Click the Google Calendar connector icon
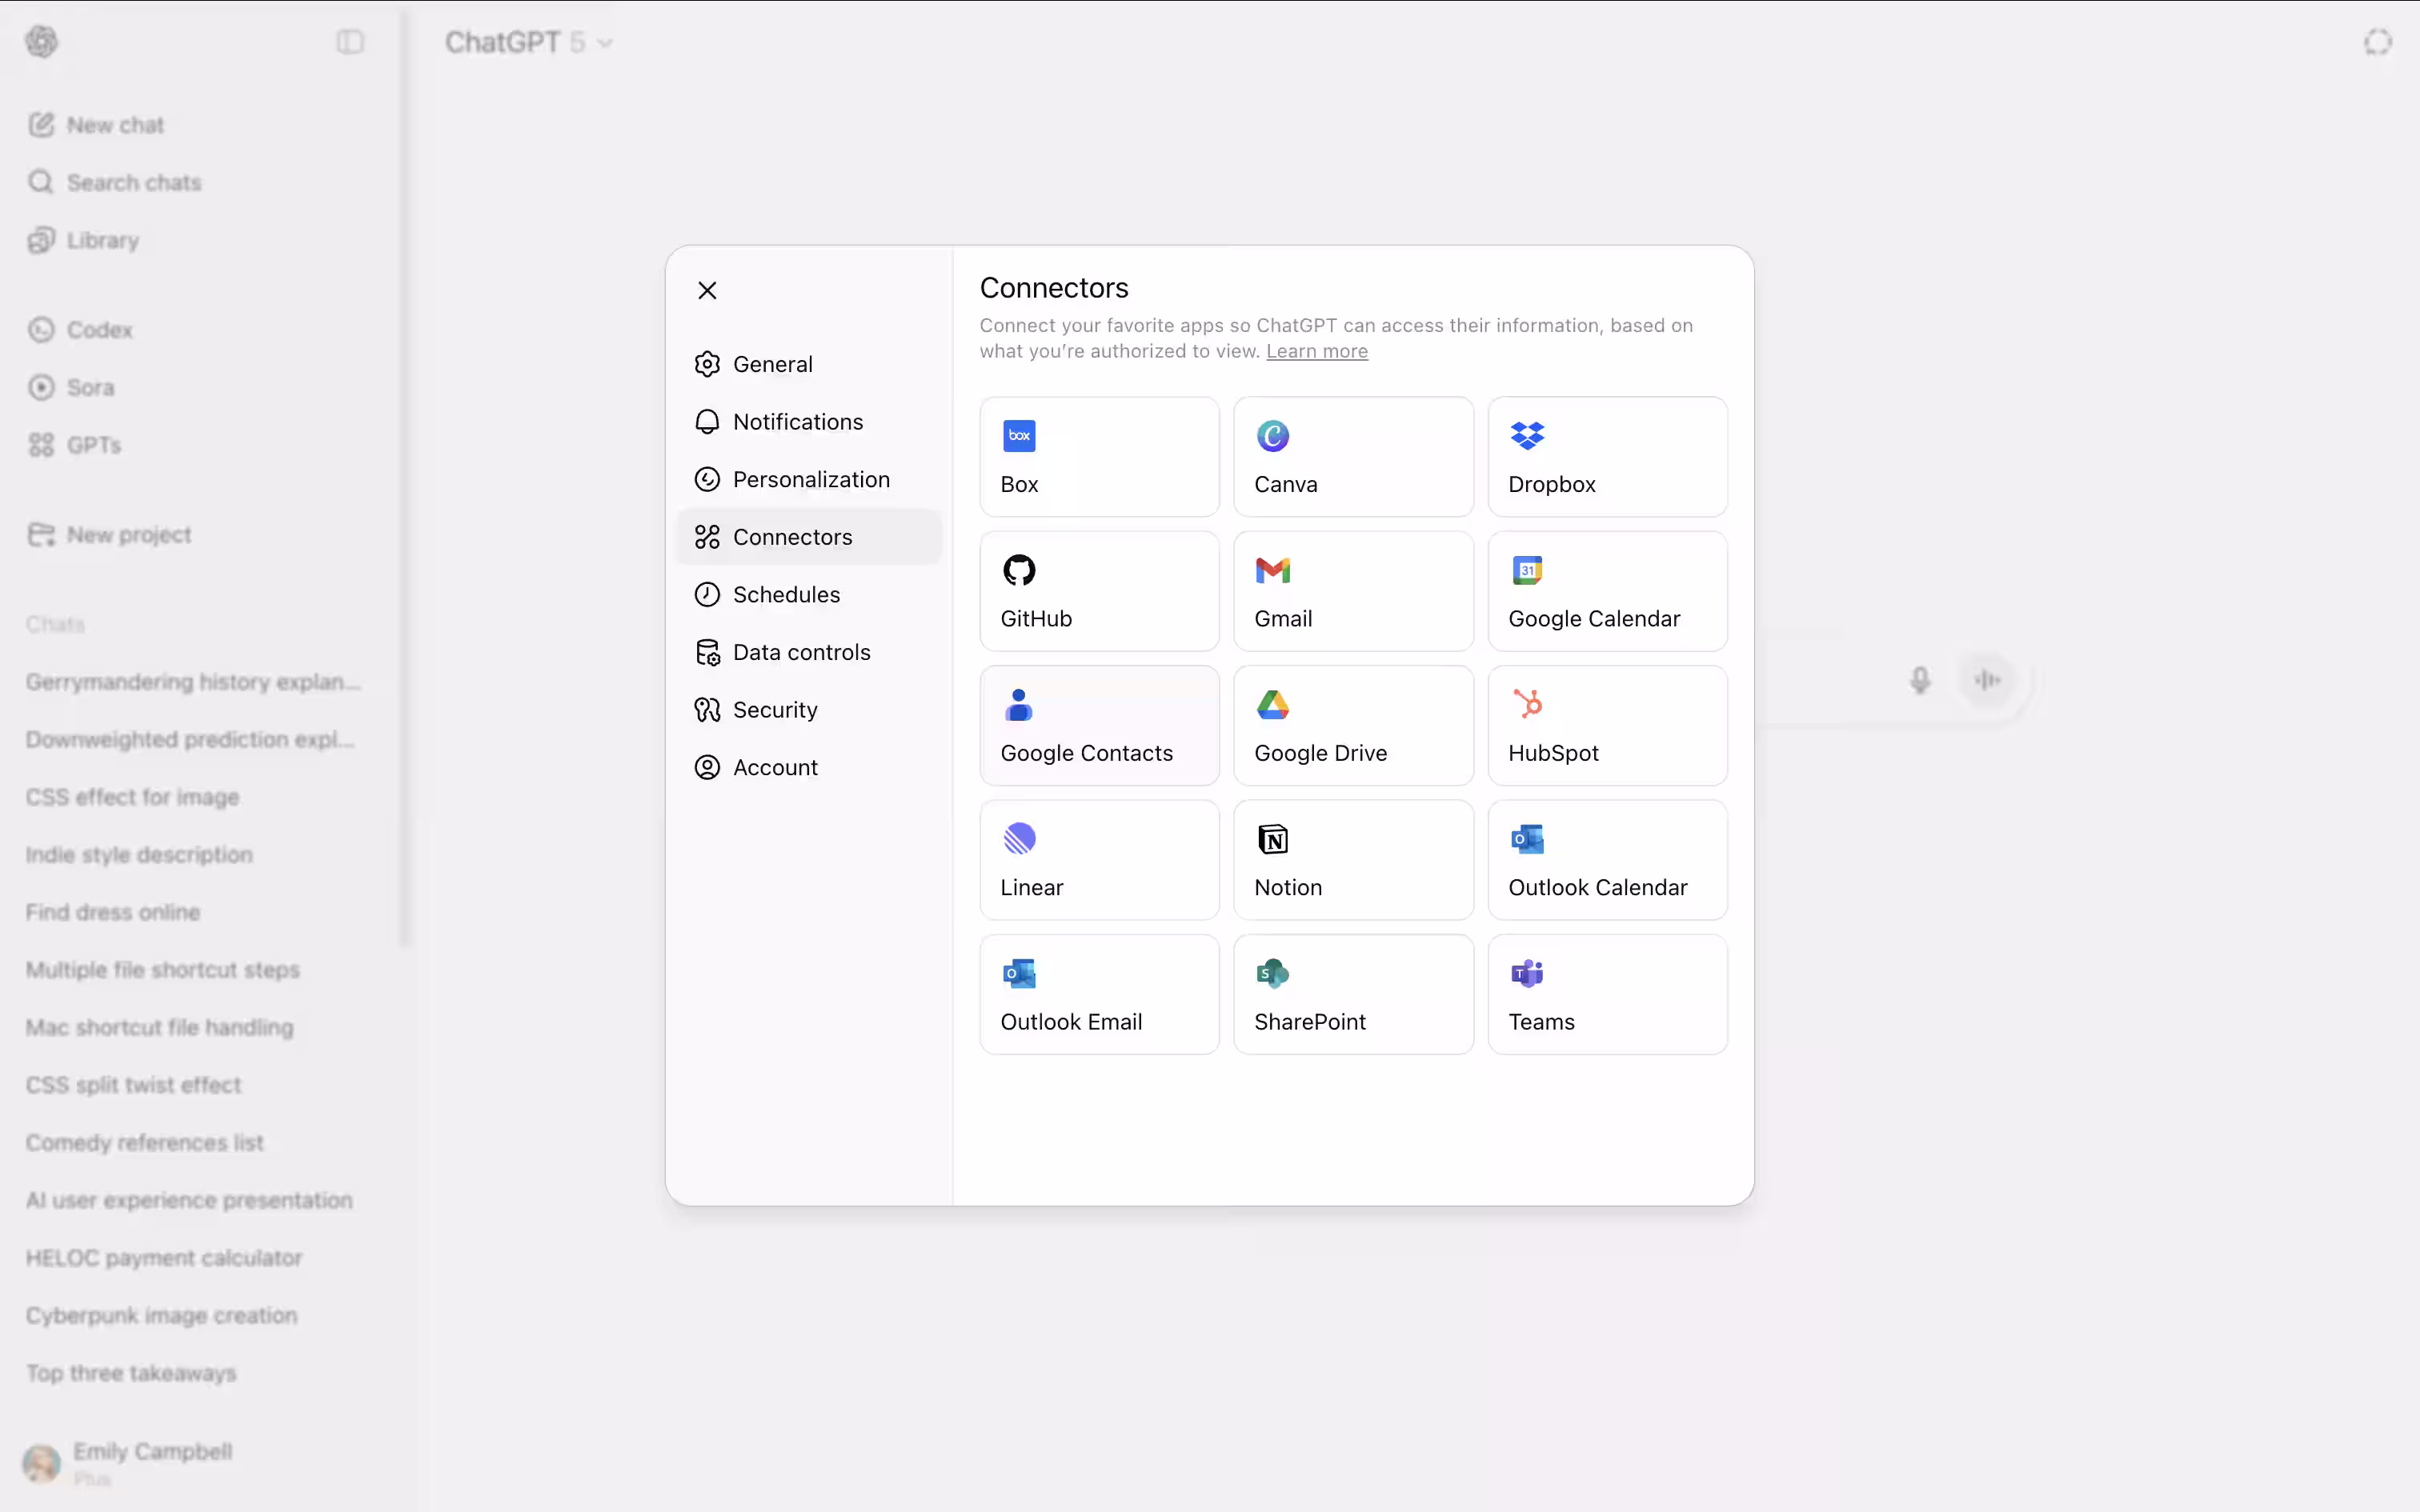 click(x=1527, y=570)
